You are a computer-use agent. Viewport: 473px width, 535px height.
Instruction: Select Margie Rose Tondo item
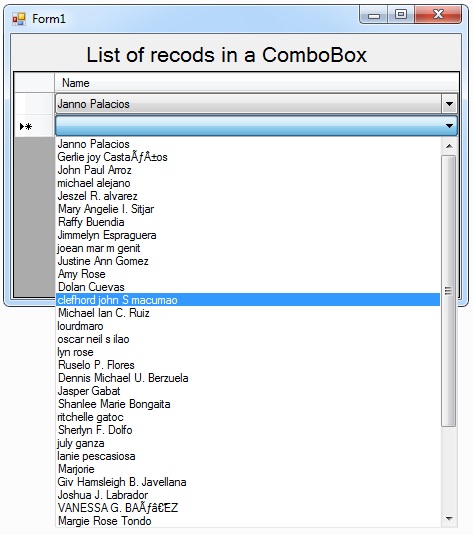(x=248, y=521)
